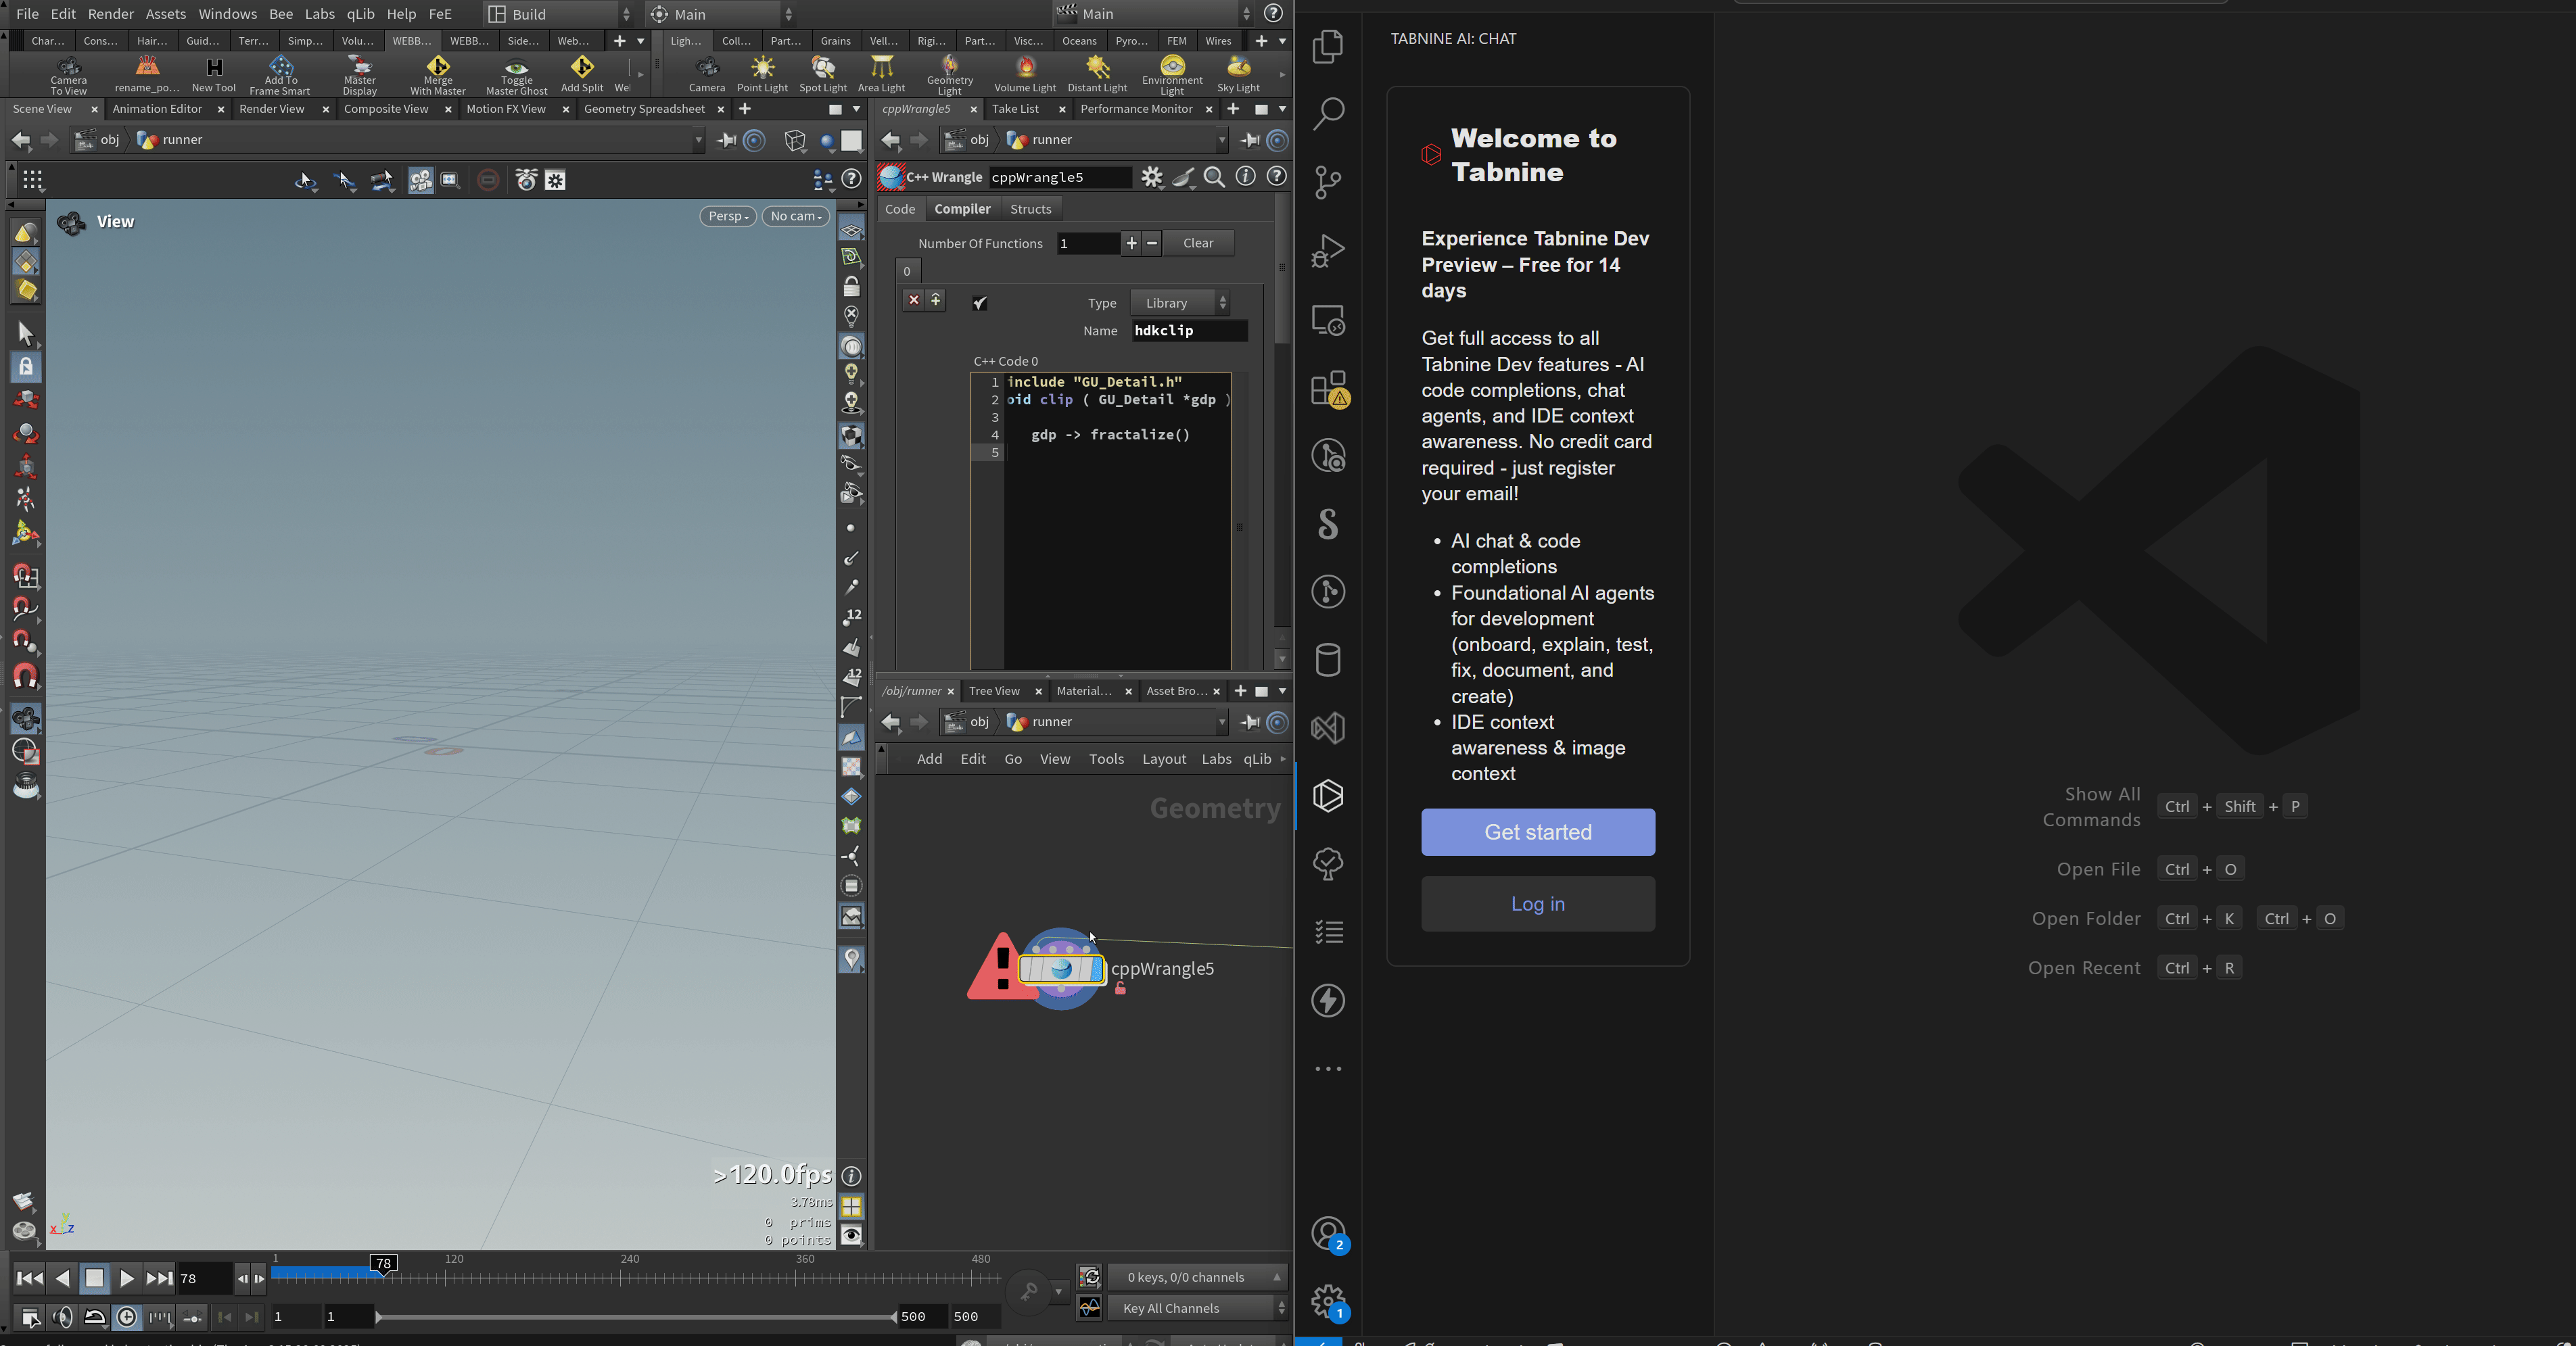
Task: Select the cppWrangle5 node in network
Action: (1061, 968)
